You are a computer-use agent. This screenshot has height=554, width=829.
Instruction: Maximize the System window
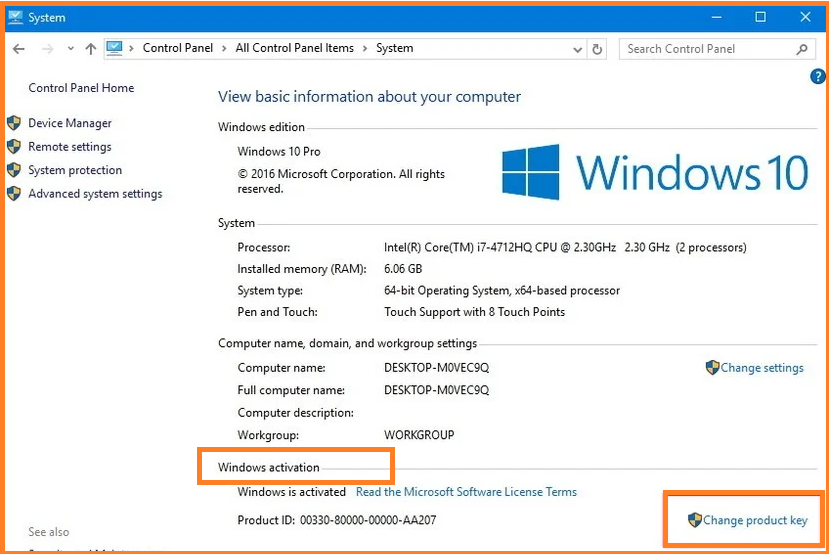pos(760,17)
